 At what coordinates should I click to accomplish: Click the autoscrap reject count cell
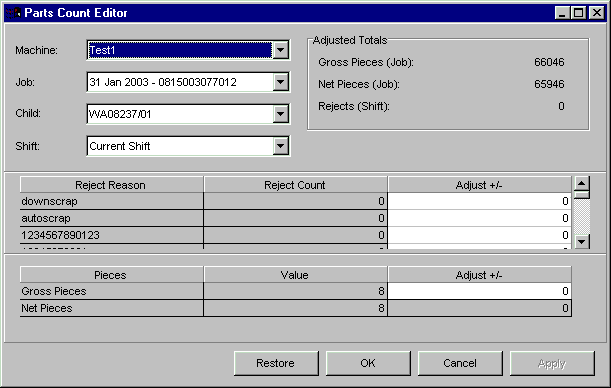coord(295,218)
